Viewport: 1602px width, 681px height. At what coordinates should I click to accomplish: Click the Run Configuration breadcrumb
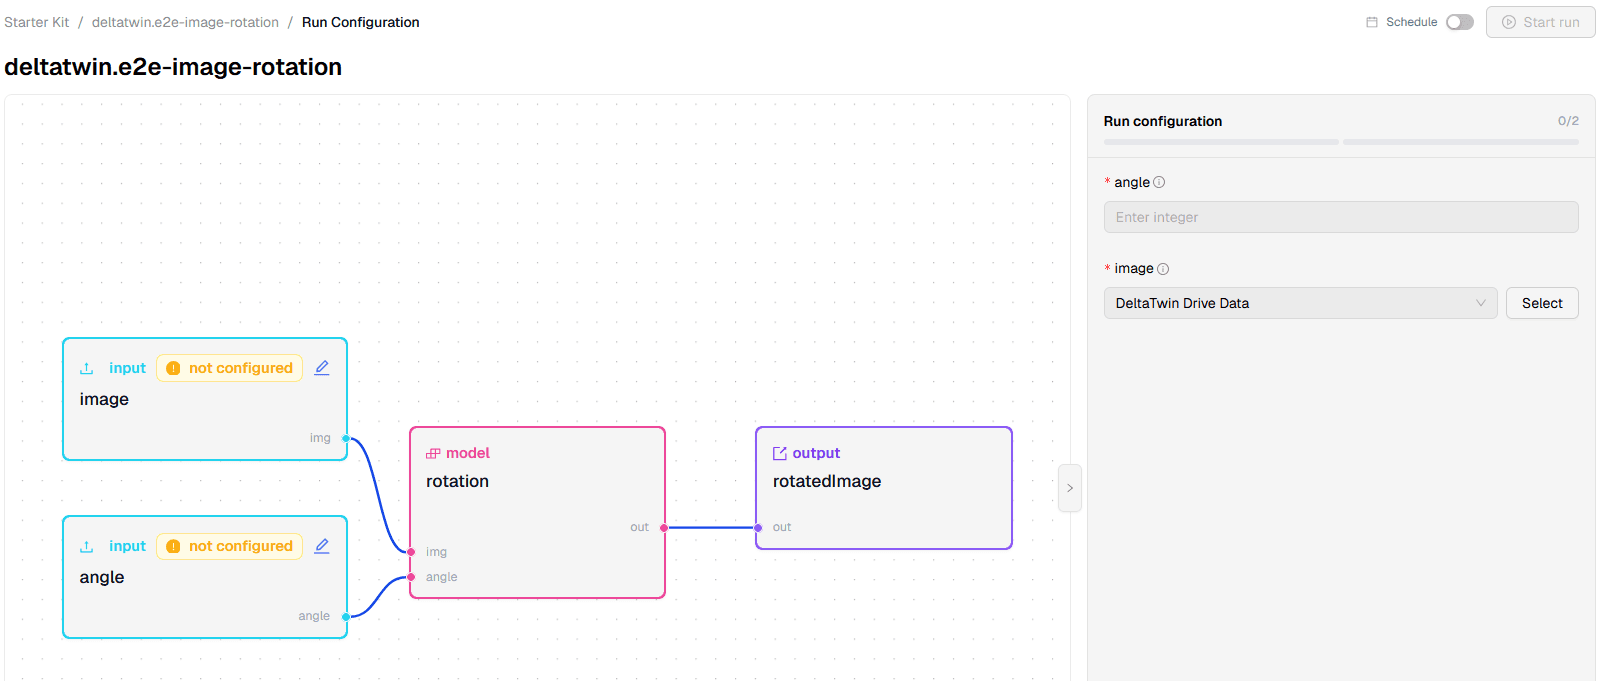click(361, 22)
